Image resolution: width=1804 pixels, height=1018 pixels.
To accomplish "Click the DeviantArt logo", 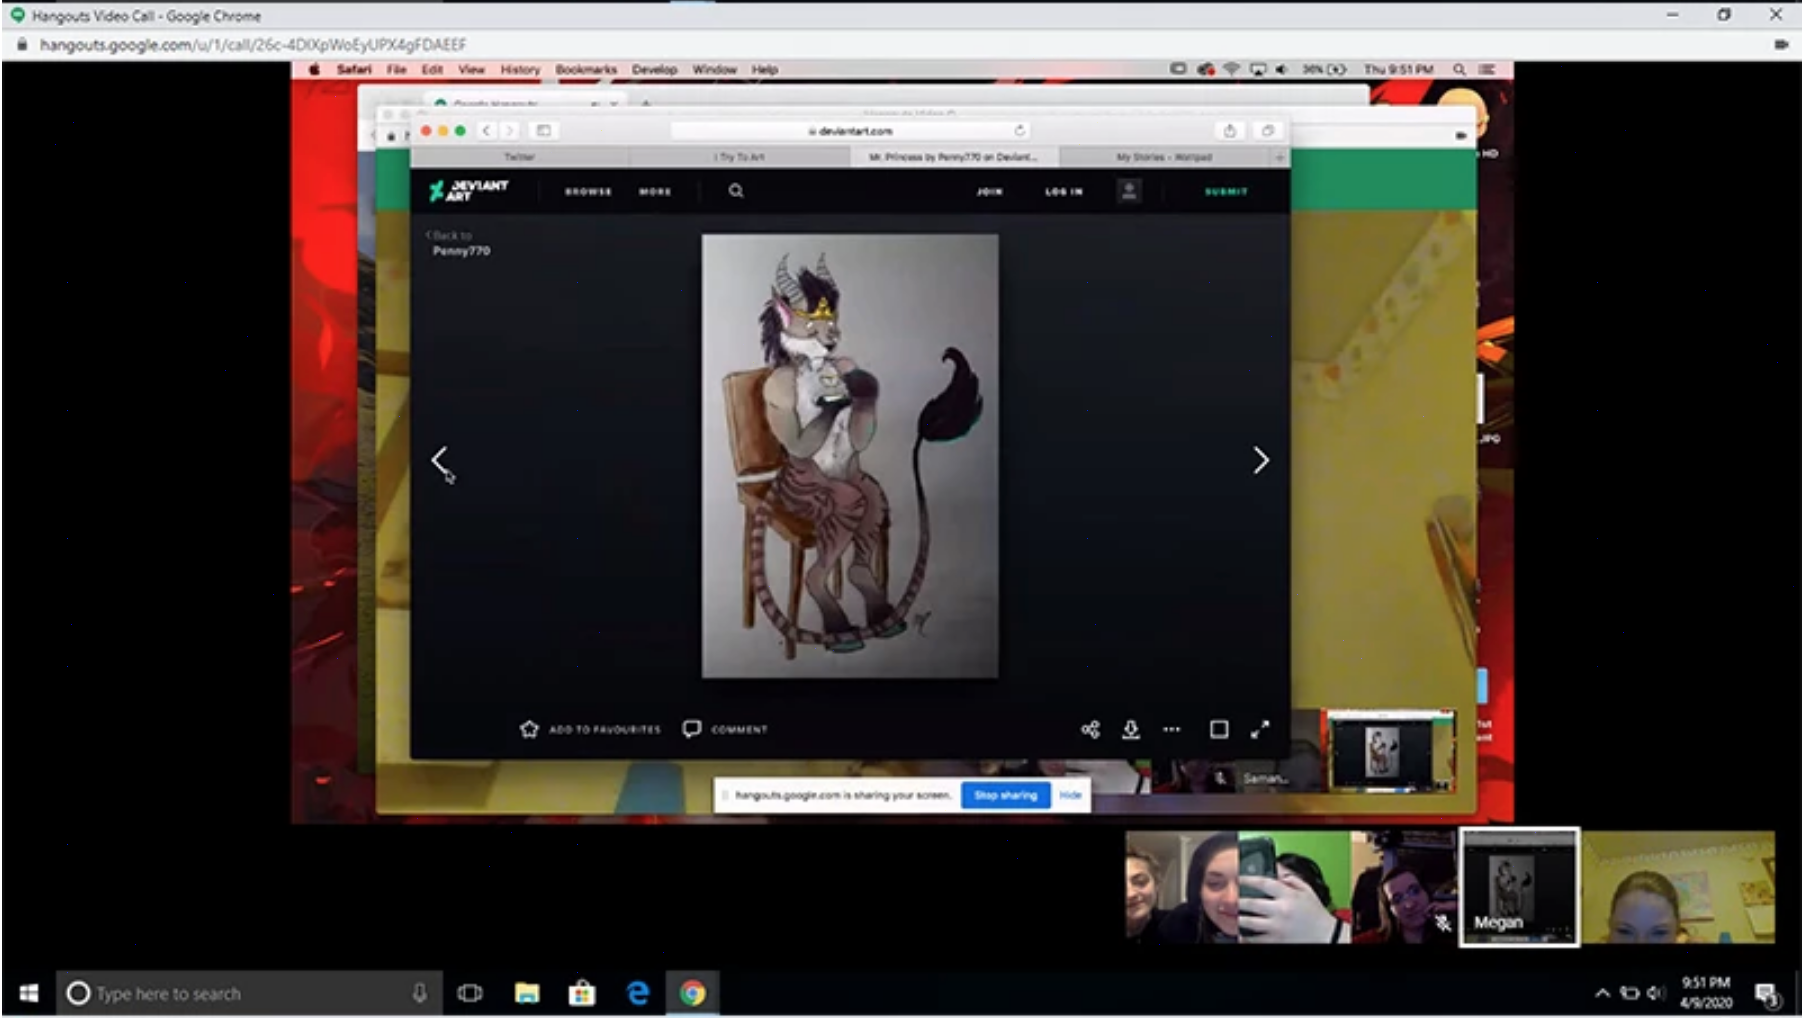I will [x=469, y=191].
